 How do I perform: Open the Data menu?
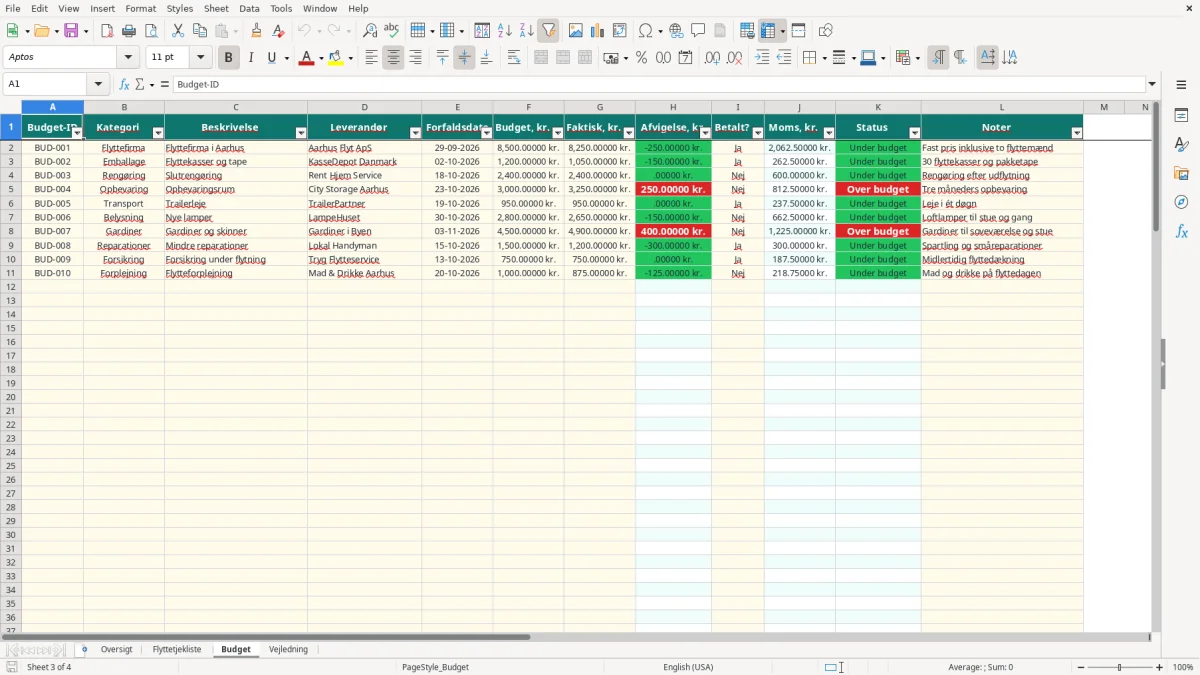(249, 8)
